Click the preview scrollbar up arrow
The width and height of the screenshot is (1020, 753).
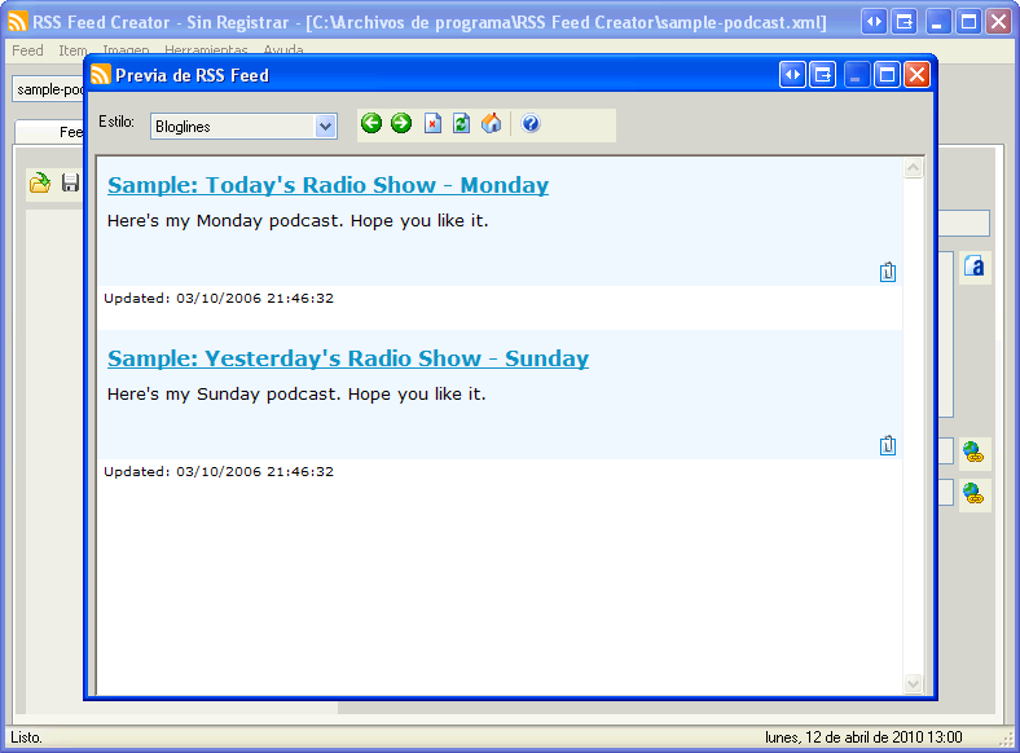point(913,168)
